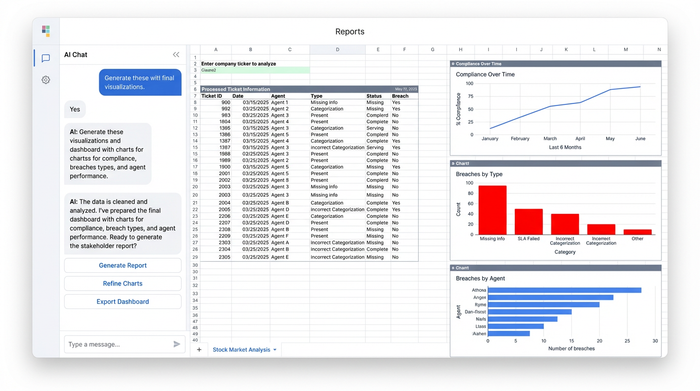Select the green ticker input cell

click(x=255, y=70)
